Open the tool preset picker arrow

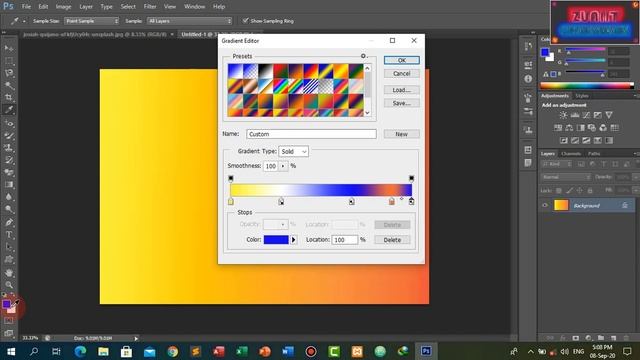[x=24, y=21]
